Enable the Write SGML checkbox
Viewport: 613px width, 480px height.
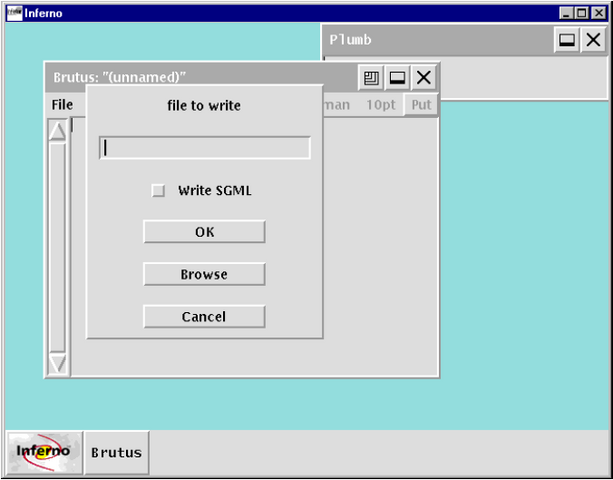coord(158,191)
